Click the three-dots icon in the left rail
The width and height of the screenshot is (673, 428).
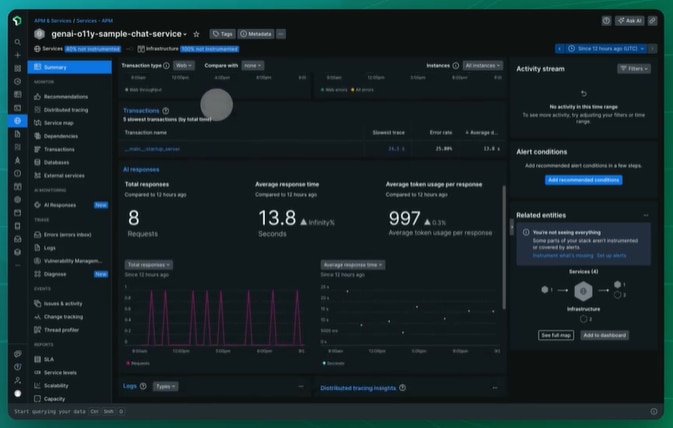point(18,265)
